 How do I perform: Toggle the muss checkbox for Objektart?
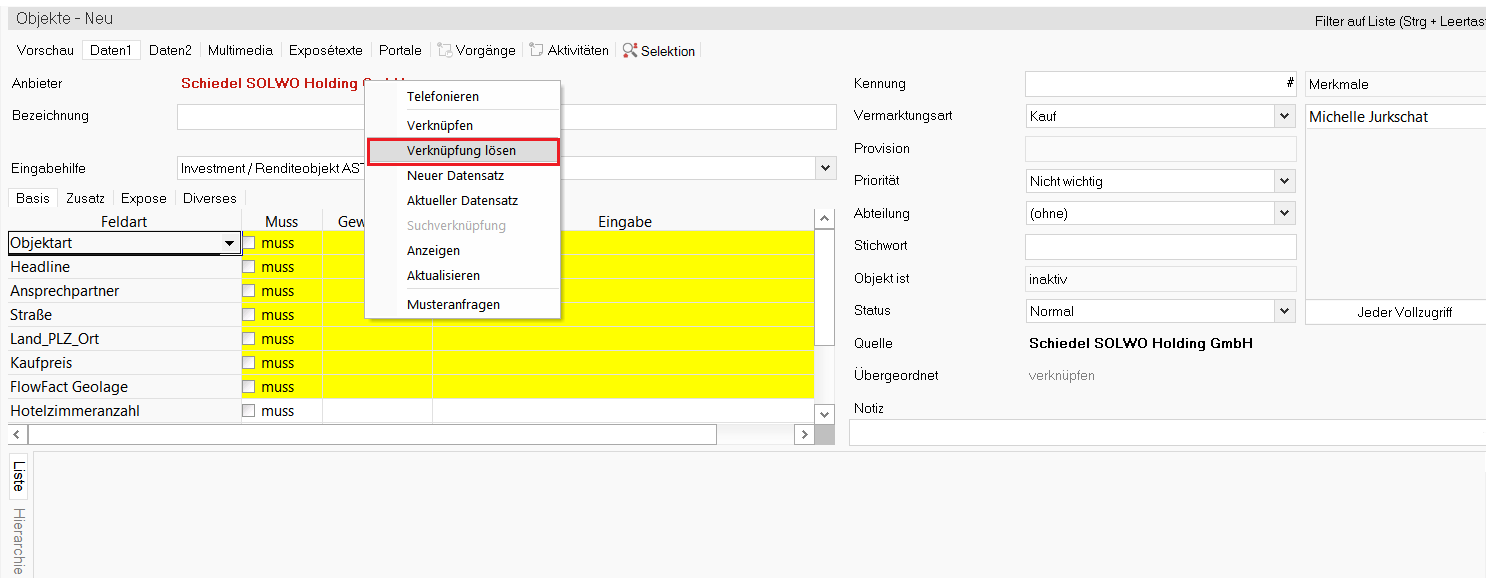point(249,243)
